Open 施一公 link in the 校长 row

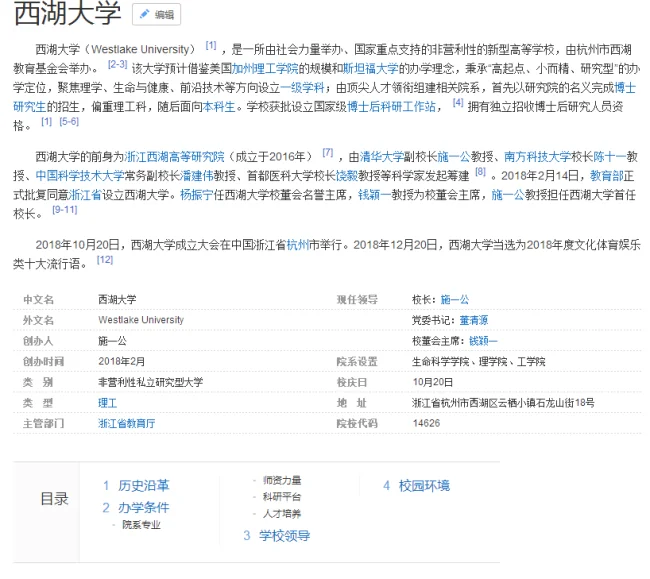coord(454,299)
